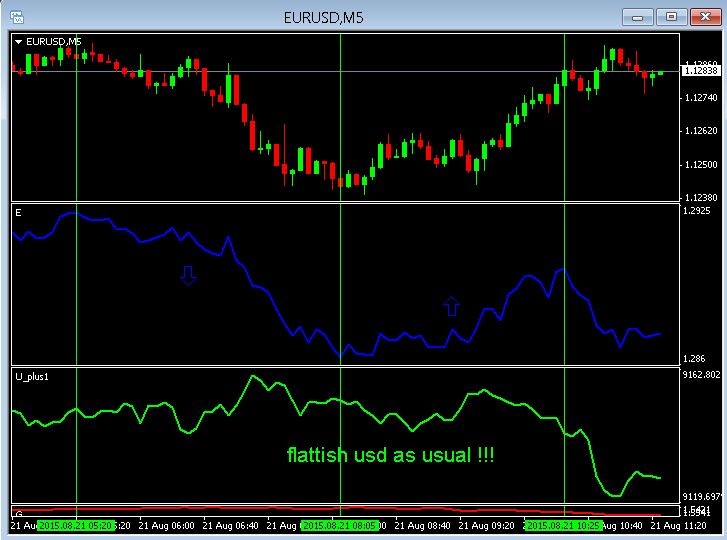
Task: Click the 1.12620 price scale value
Action: 701,131
